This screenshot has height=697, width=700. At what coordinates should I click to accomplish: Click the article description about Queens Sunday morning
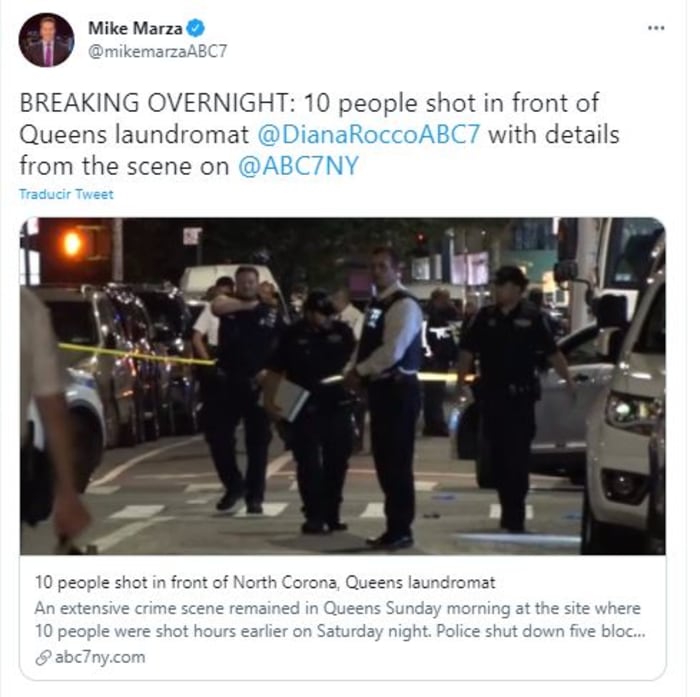(x=340, y=620)
